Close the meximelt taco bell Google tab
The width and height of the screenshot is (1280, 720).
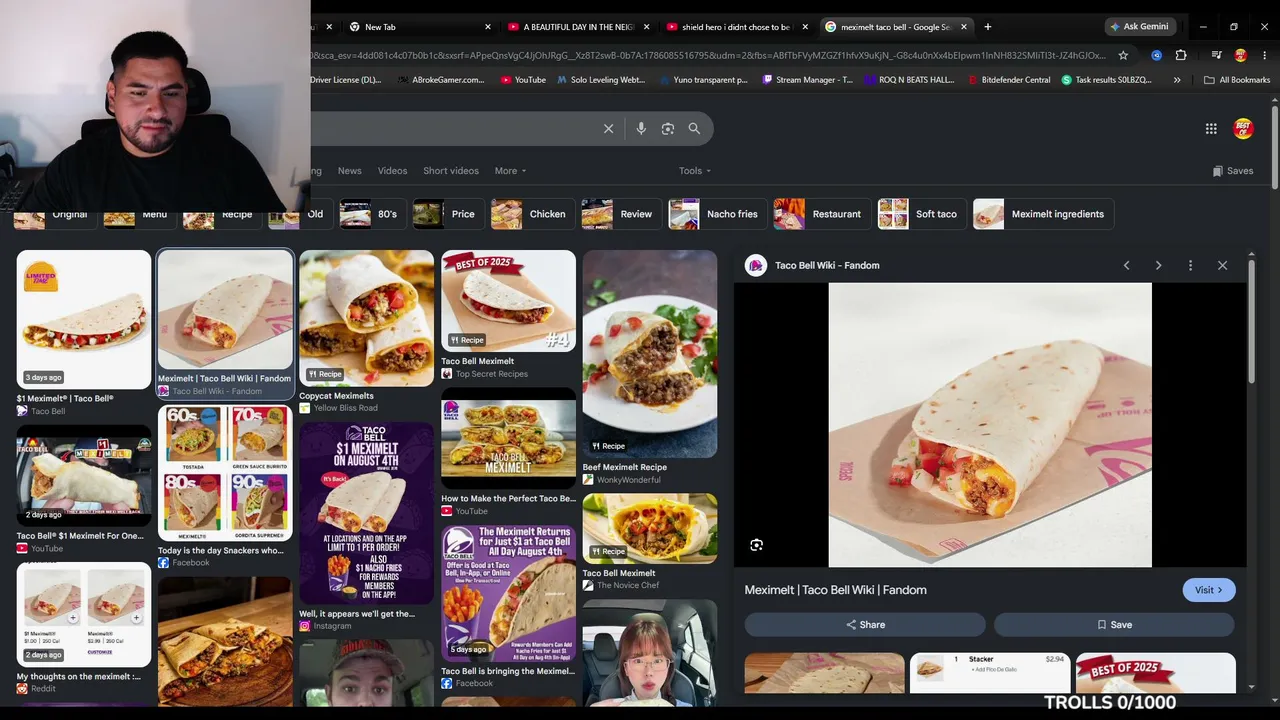point(964,27)
